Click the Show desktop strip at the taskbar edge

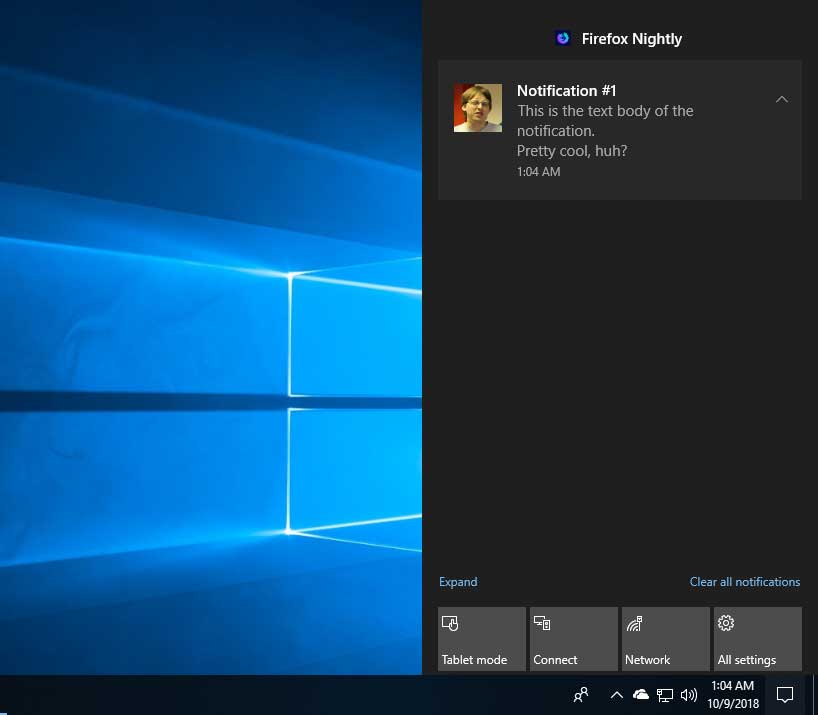[814, 694]
